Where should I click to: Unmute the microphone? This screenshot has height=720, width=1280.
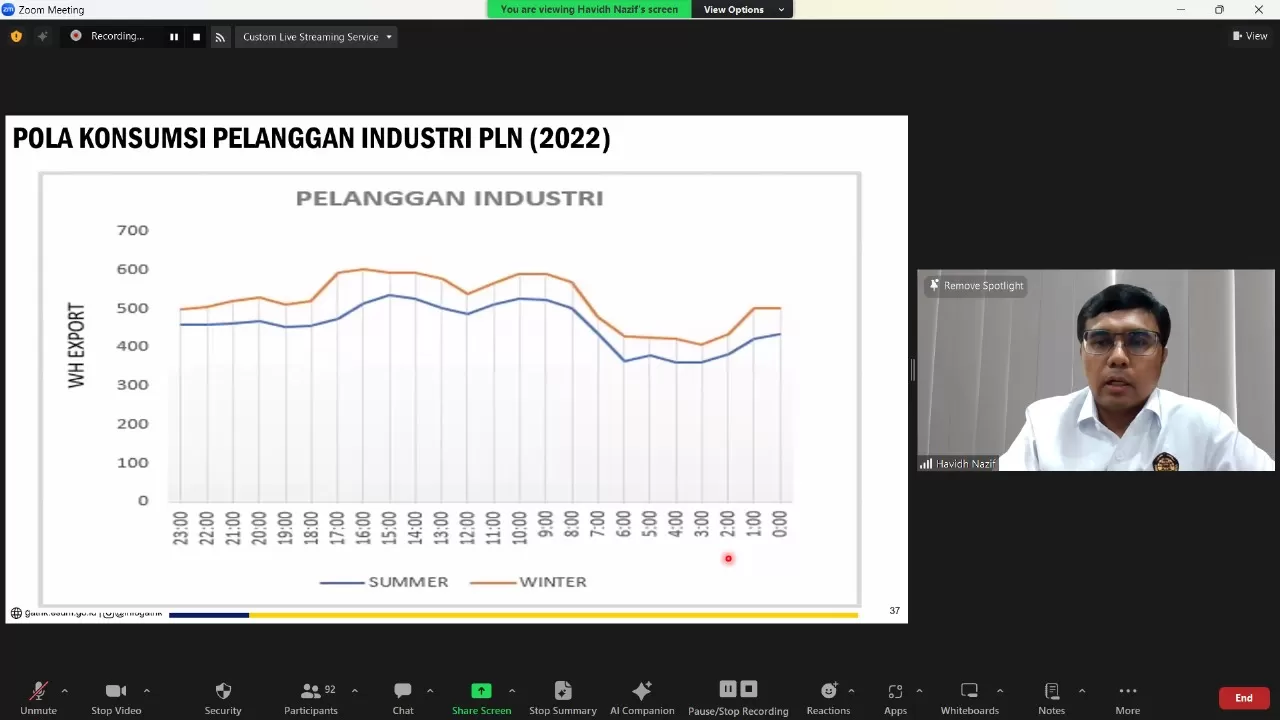pos(38,697)
